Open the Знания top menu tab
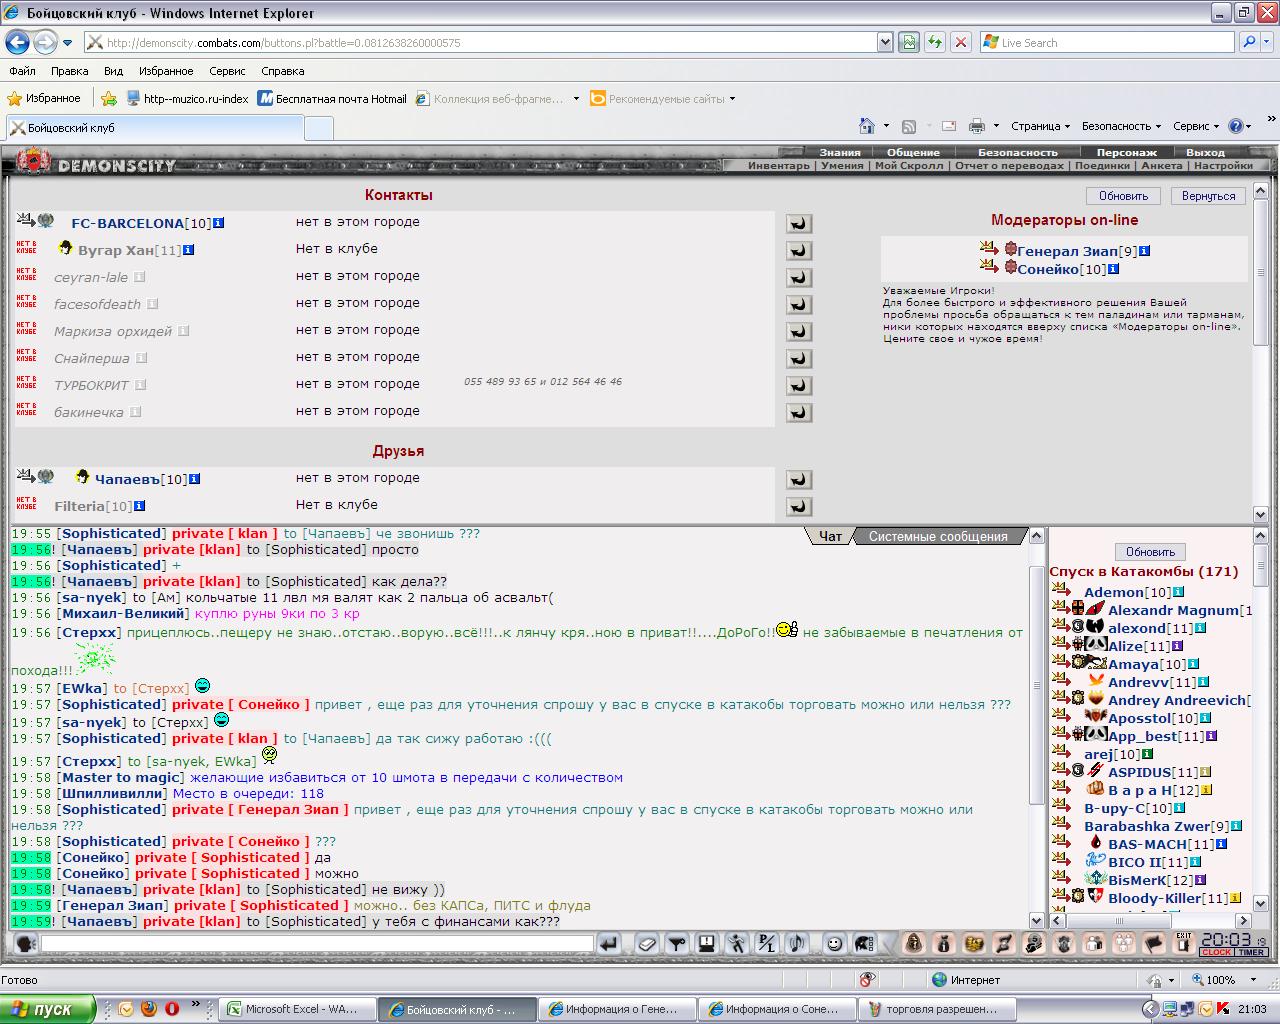The height and width of the screenshot is (1024, 1280). pyautogui.click(x=840, y=152)
